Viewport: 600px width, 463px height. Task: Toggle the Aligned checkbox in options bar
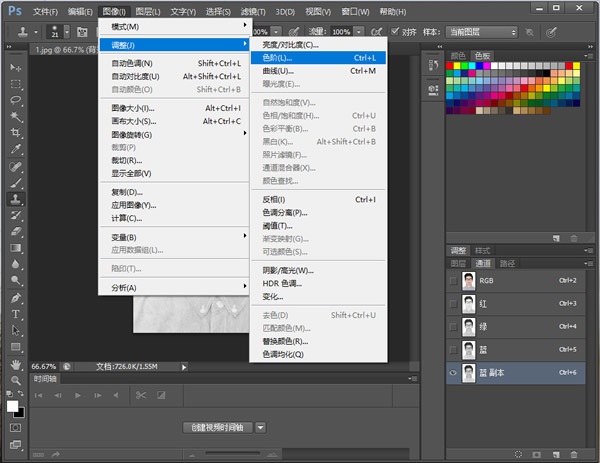click(x=395, y=31)
